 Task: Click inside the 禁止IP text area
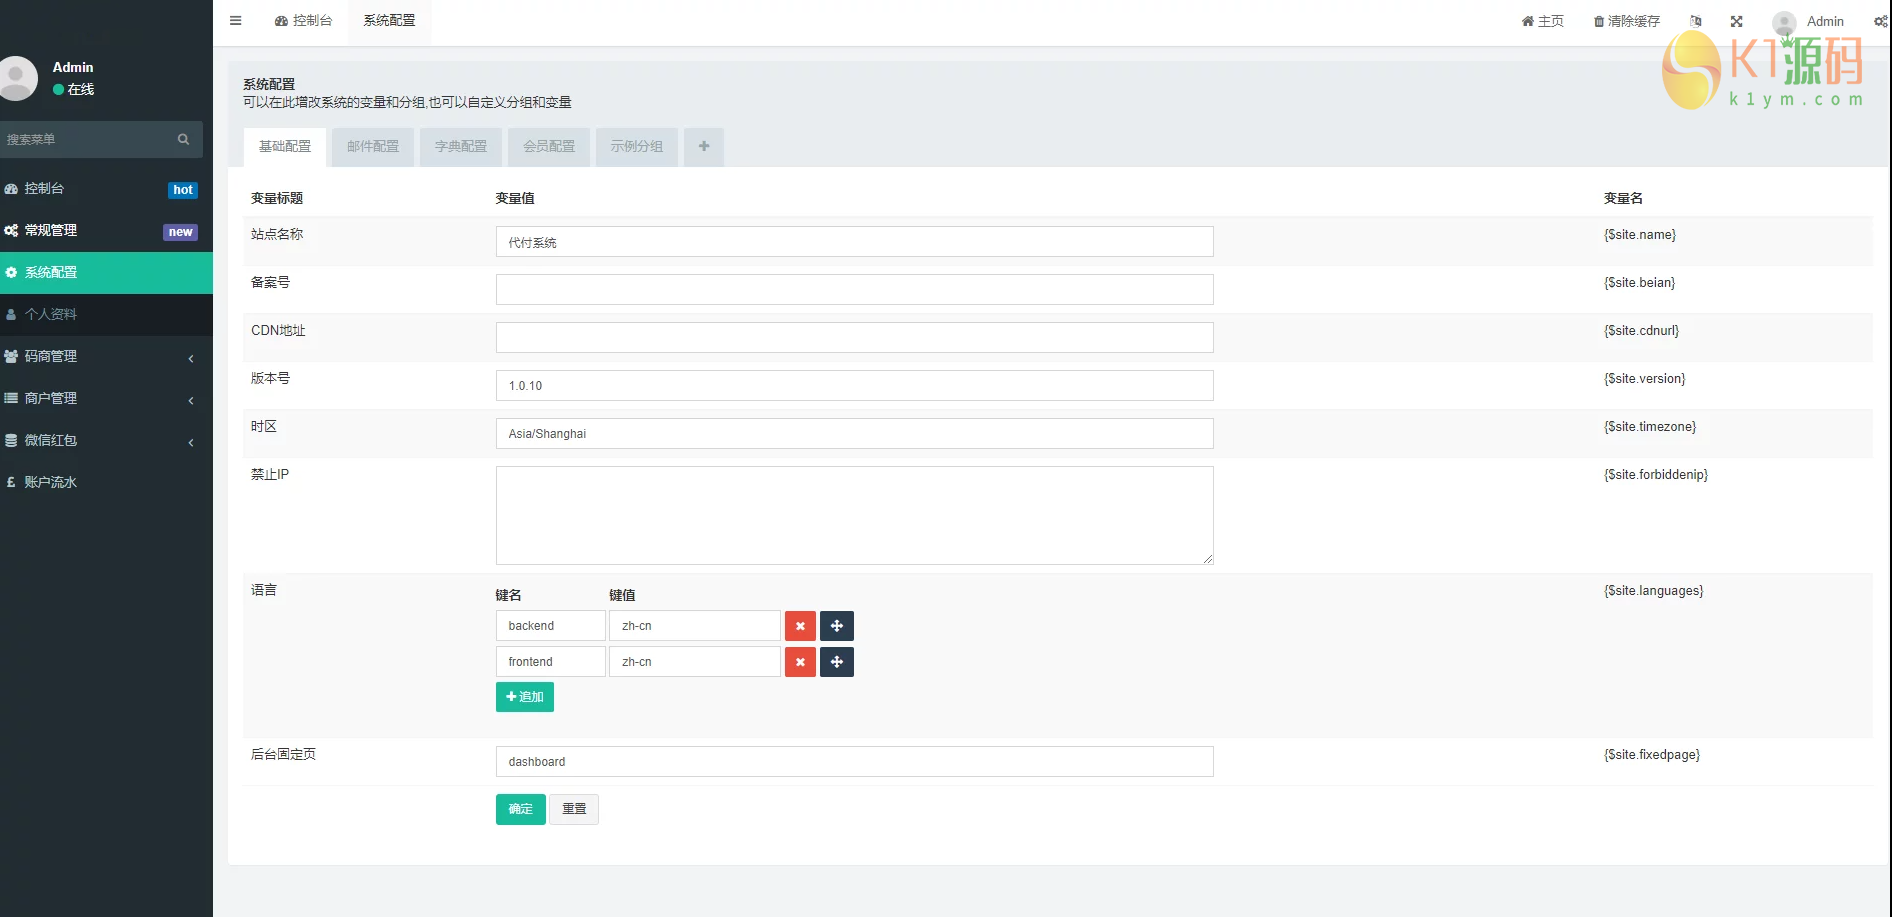tap(855, 516)
